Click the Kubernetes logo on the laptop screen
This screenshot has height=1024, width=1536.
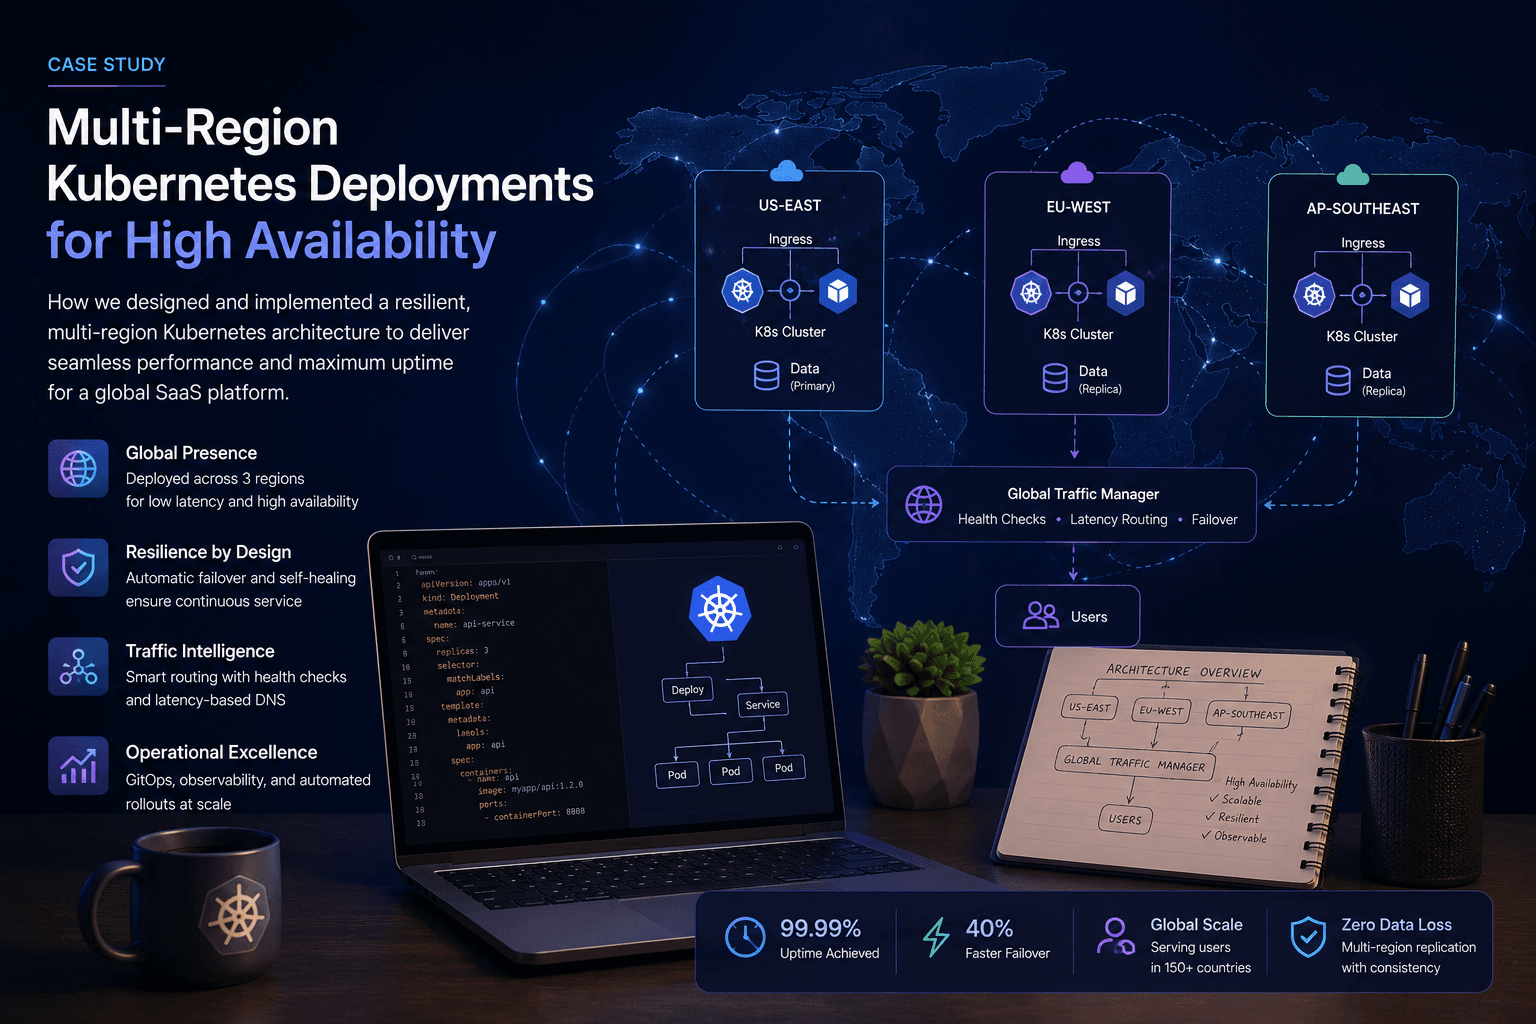point(720,609)
